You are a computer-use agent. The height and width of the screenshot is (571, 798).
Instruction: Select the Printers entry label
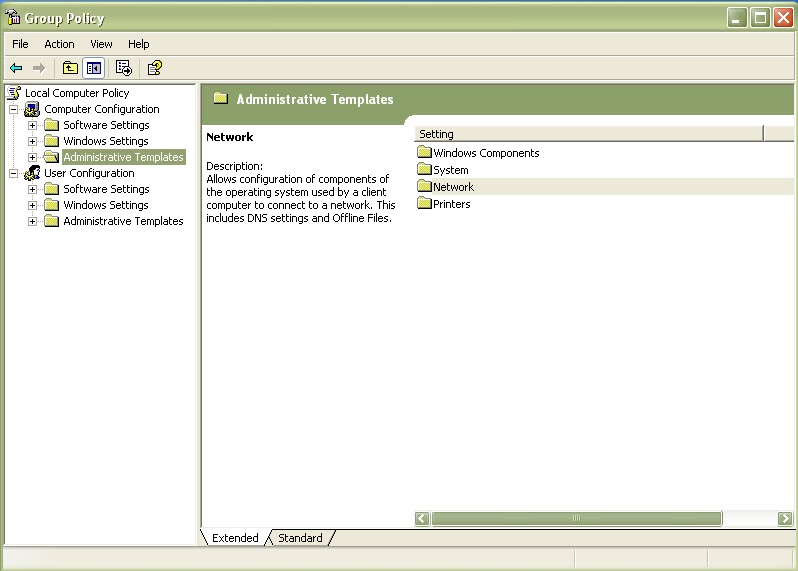451,204
